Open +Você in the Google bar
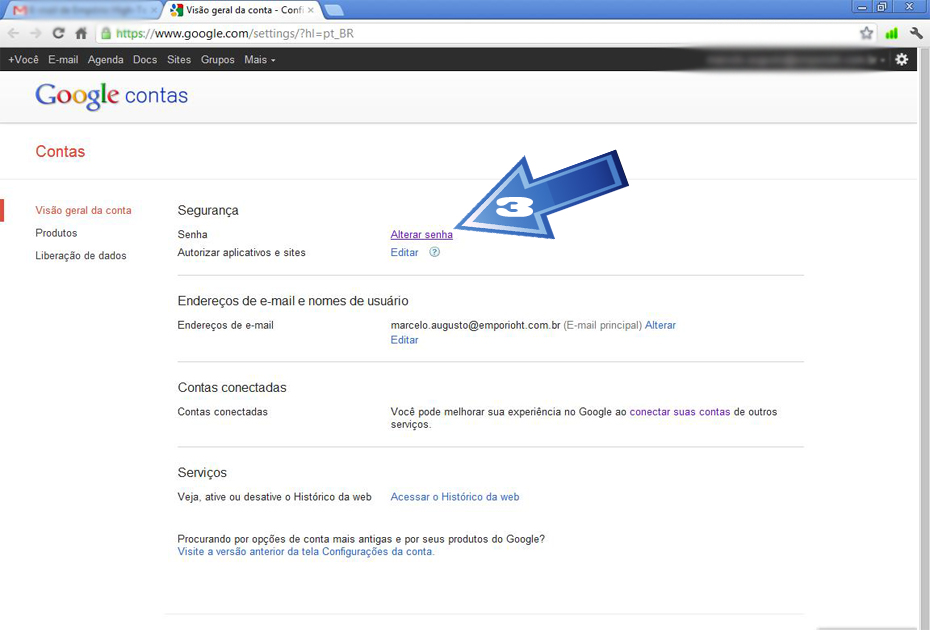The height and width of the screenshot is (630, 930). point(23,59)
